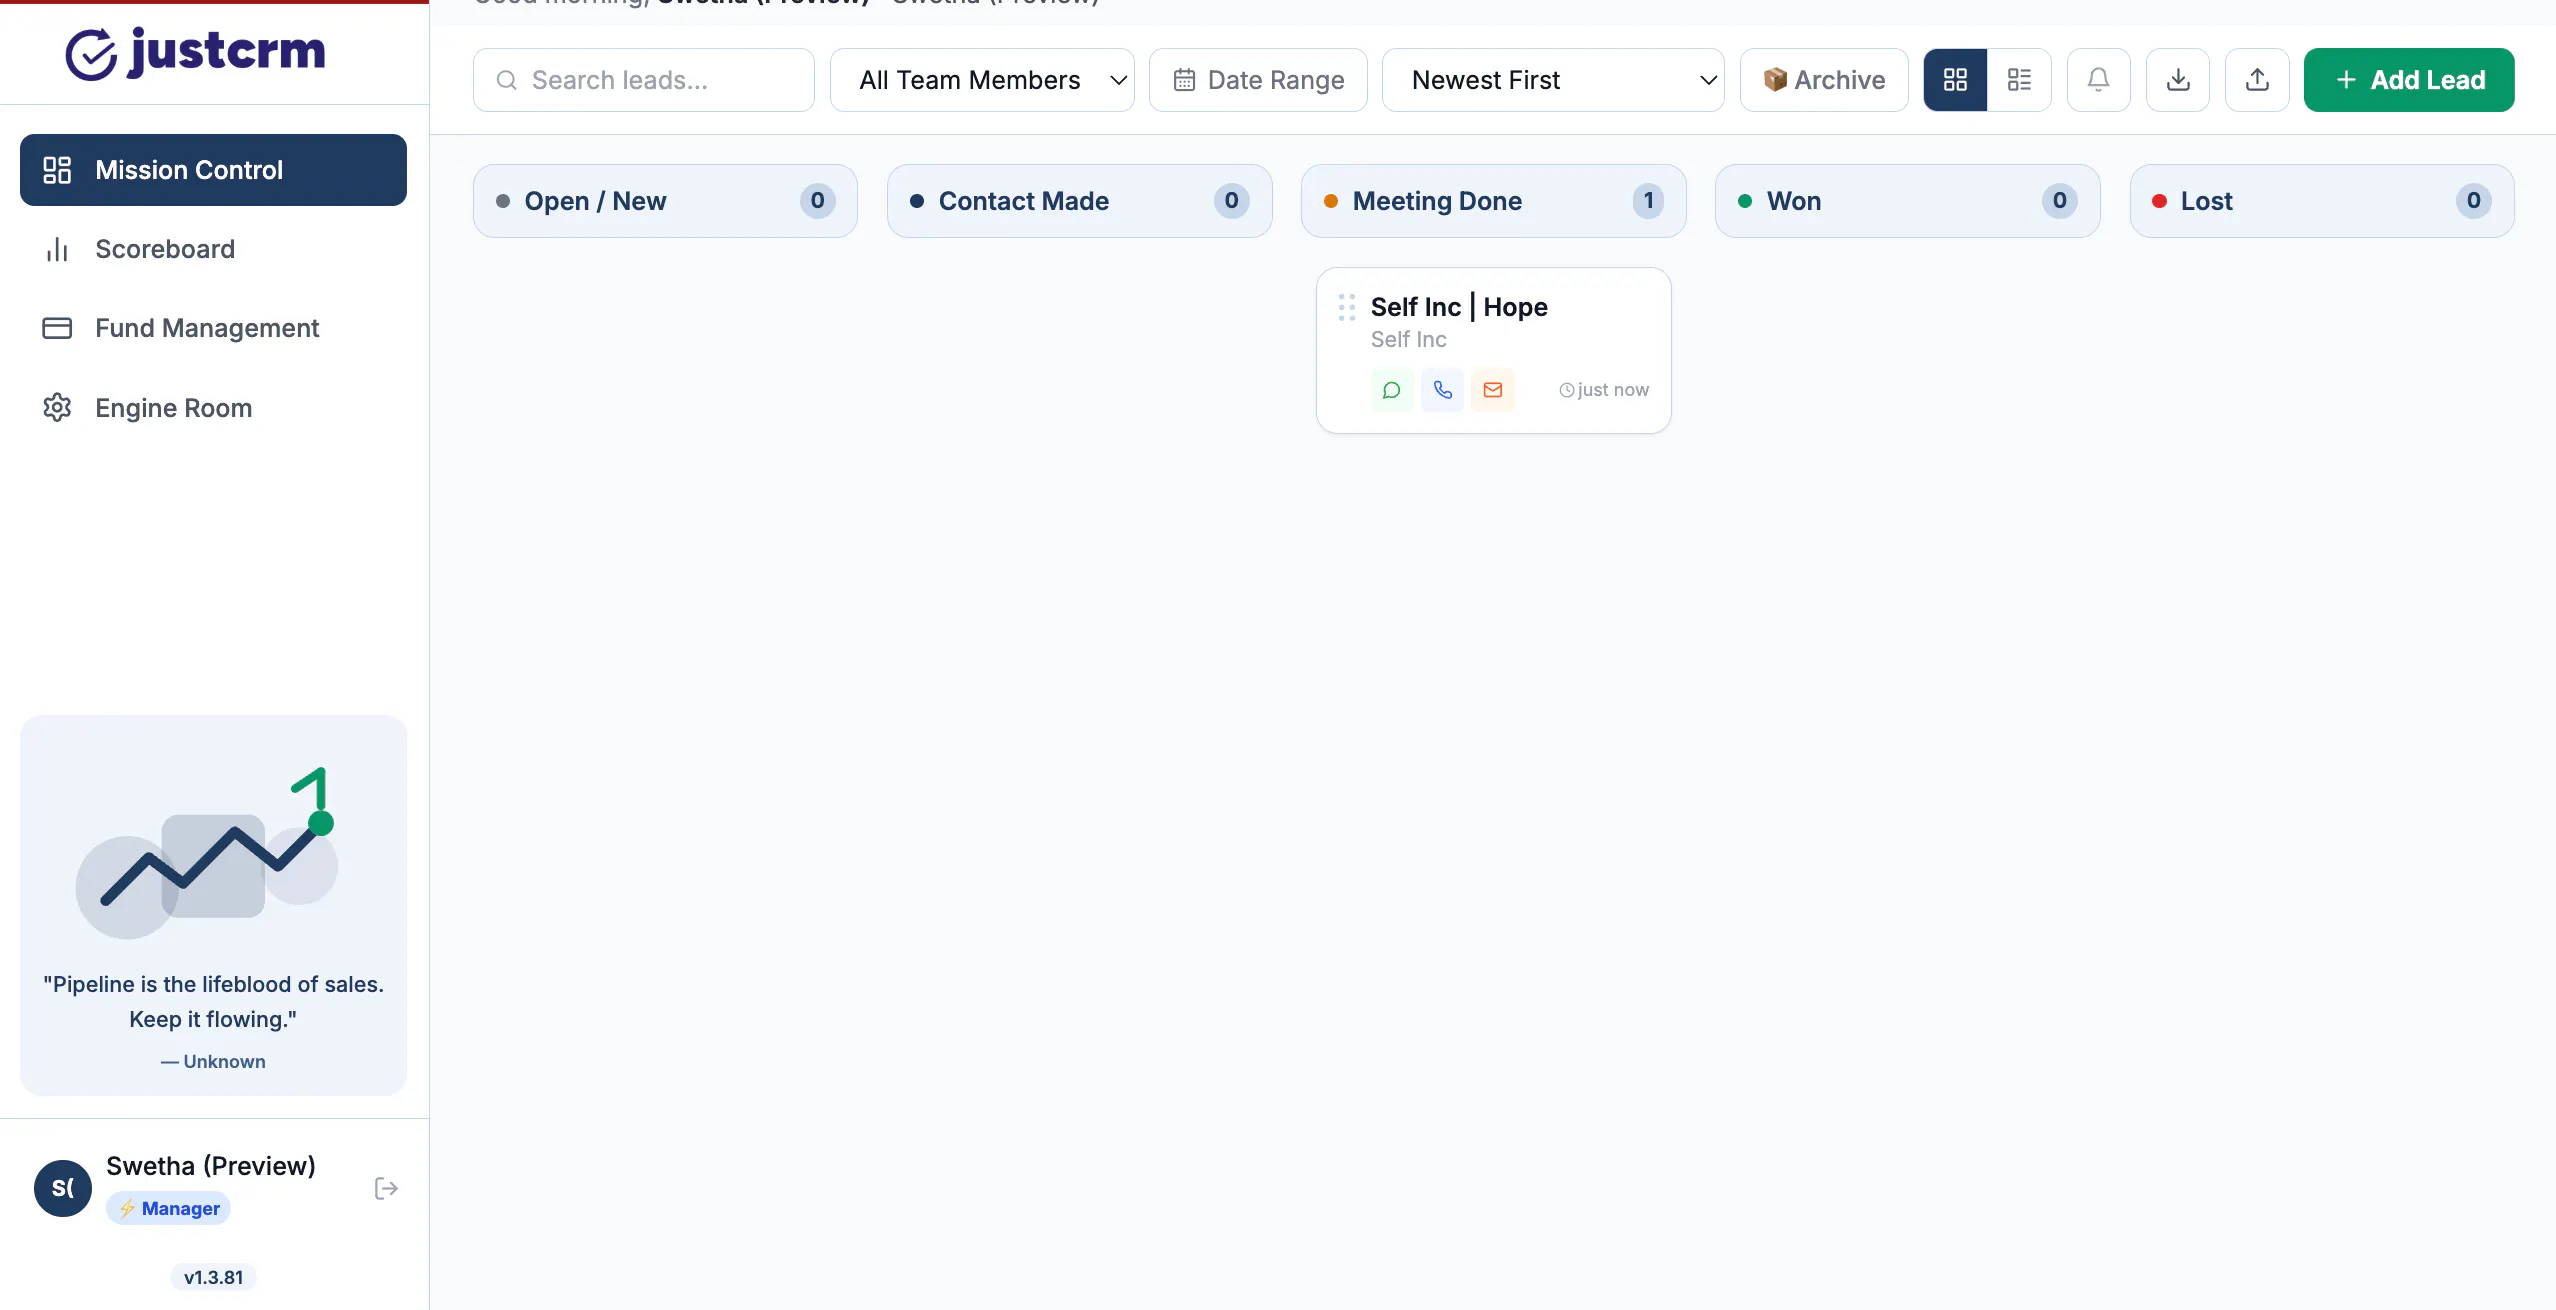The height and width of the screenshot is (1310, 2556).
Task: Open the Archive
Action: (x=1824, y=80)
